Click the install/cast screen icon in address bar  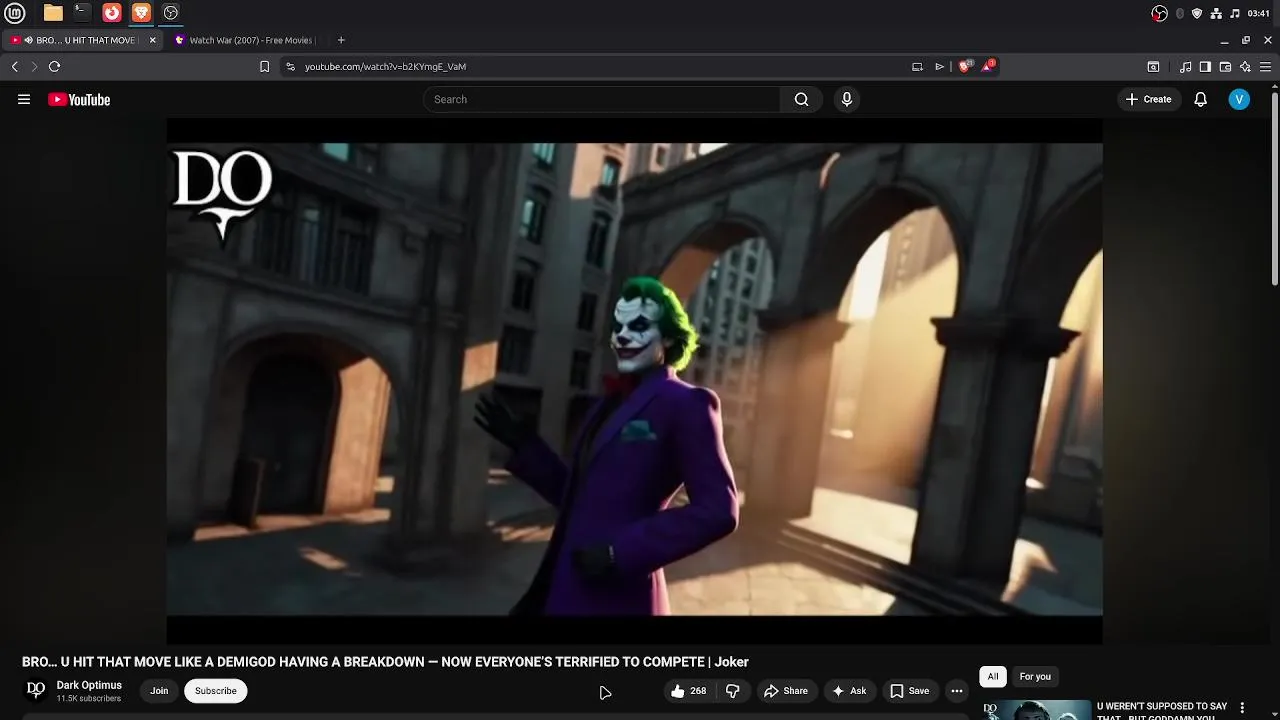pos(917,66)
